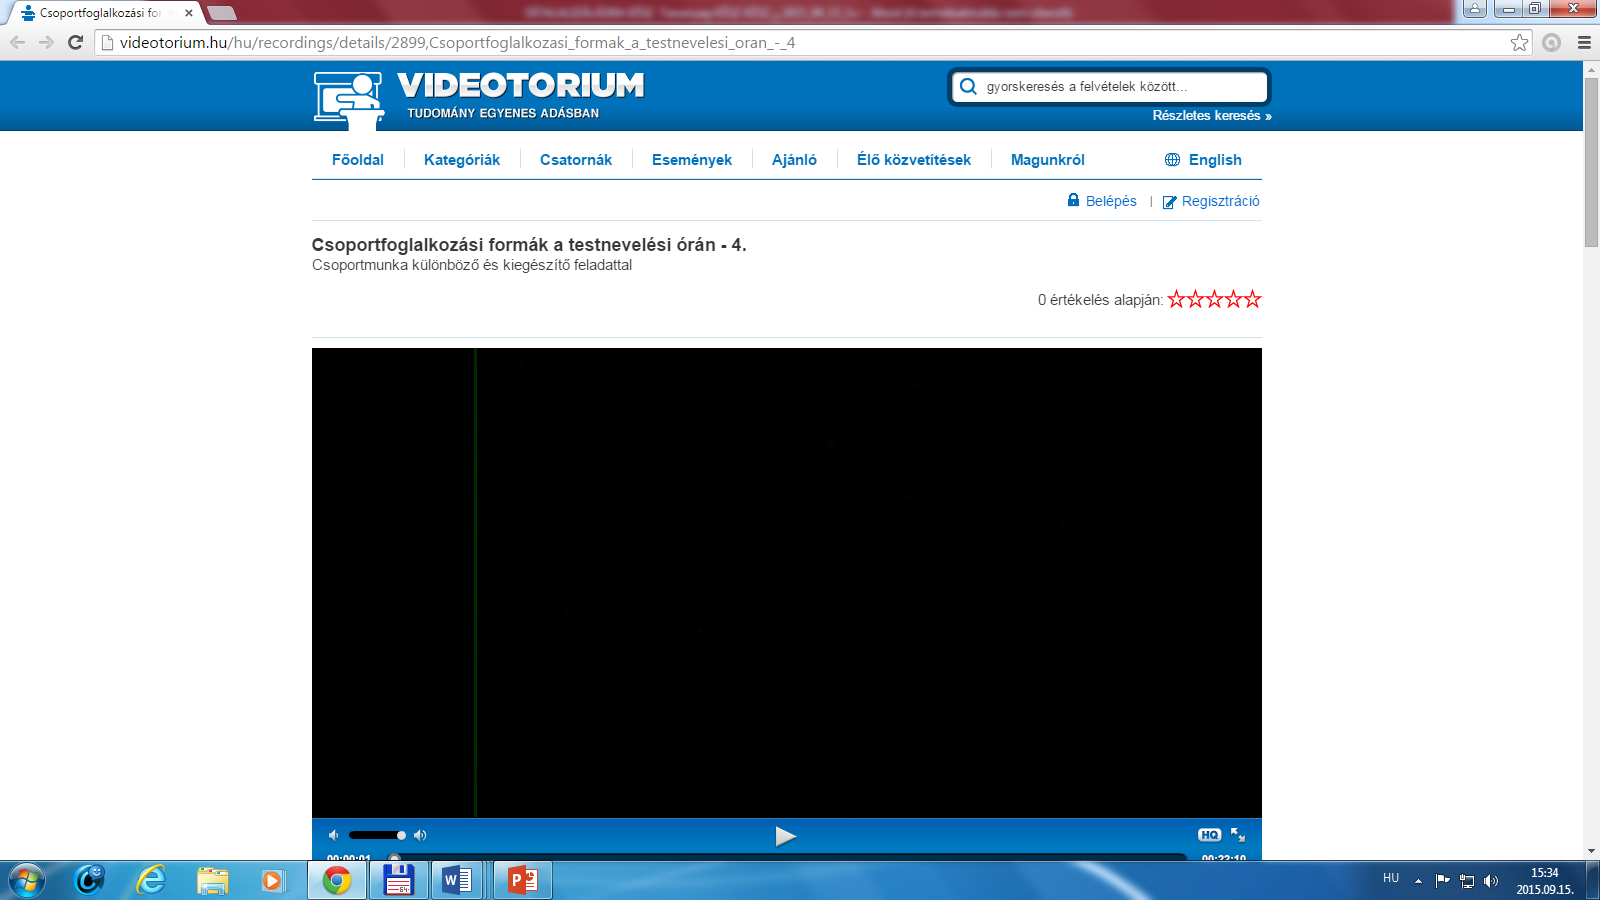The height and width of the screenshot is (900, 1600).
Task: Click the Regisztráció link
Action: tap(1221, 201)
